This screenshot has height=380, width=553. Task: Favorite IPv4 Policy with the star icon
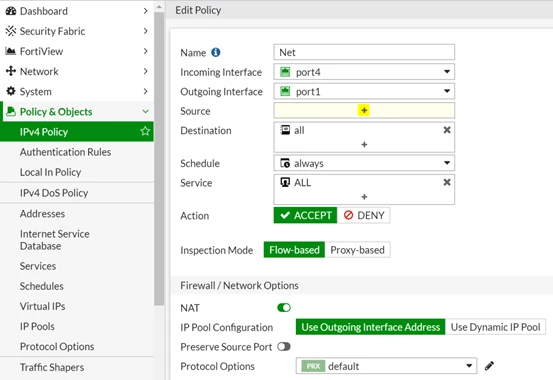pos(145,131)
